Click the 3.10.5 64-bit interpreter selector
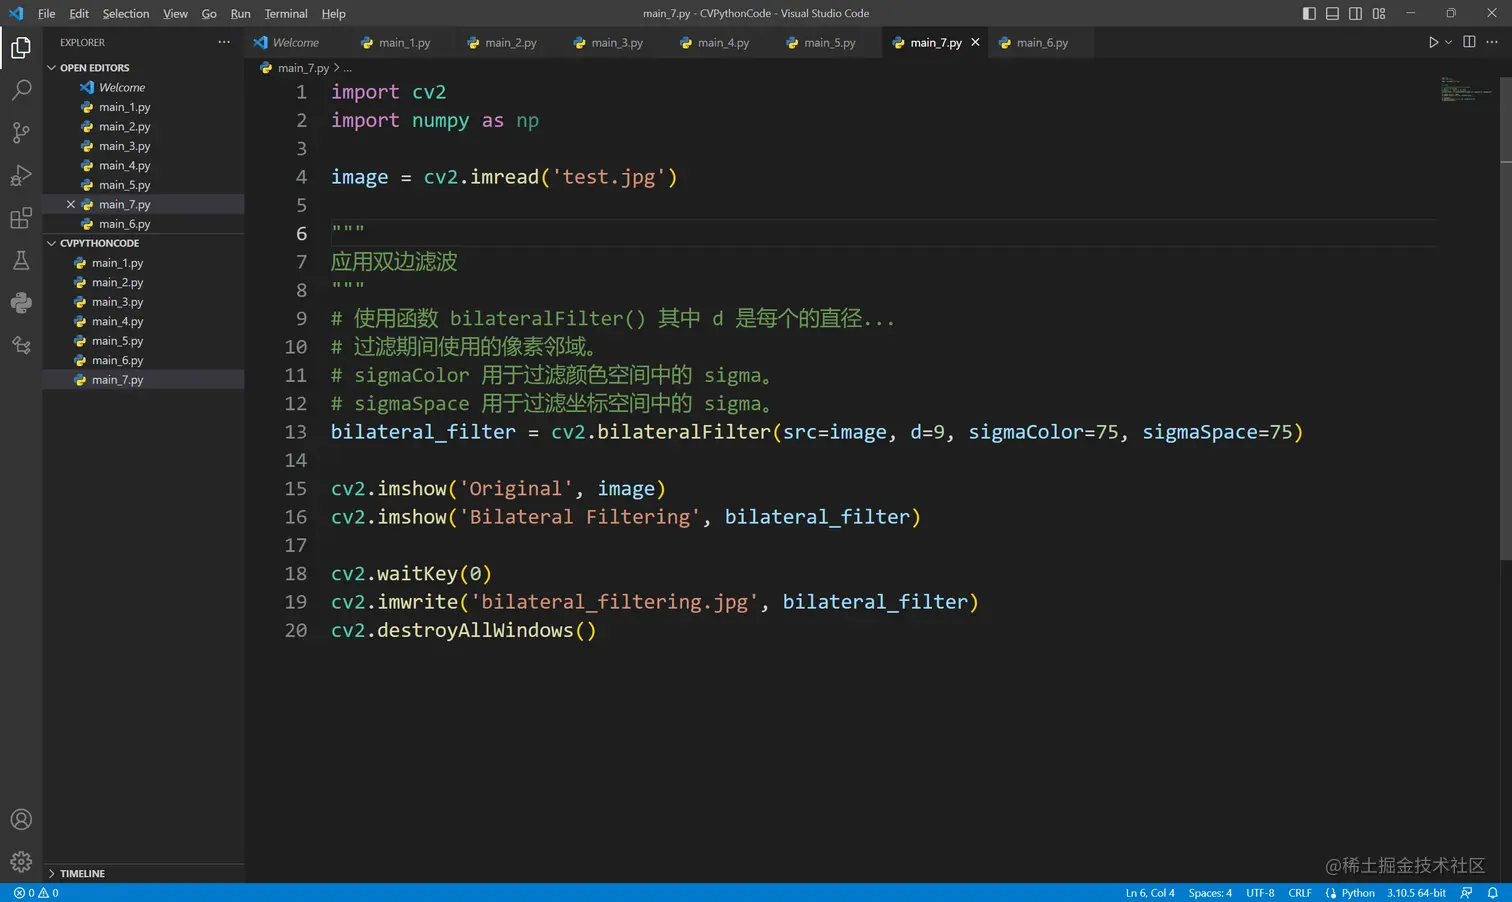The height and width of the screenshot is (902, 1512). [1416, 893]
